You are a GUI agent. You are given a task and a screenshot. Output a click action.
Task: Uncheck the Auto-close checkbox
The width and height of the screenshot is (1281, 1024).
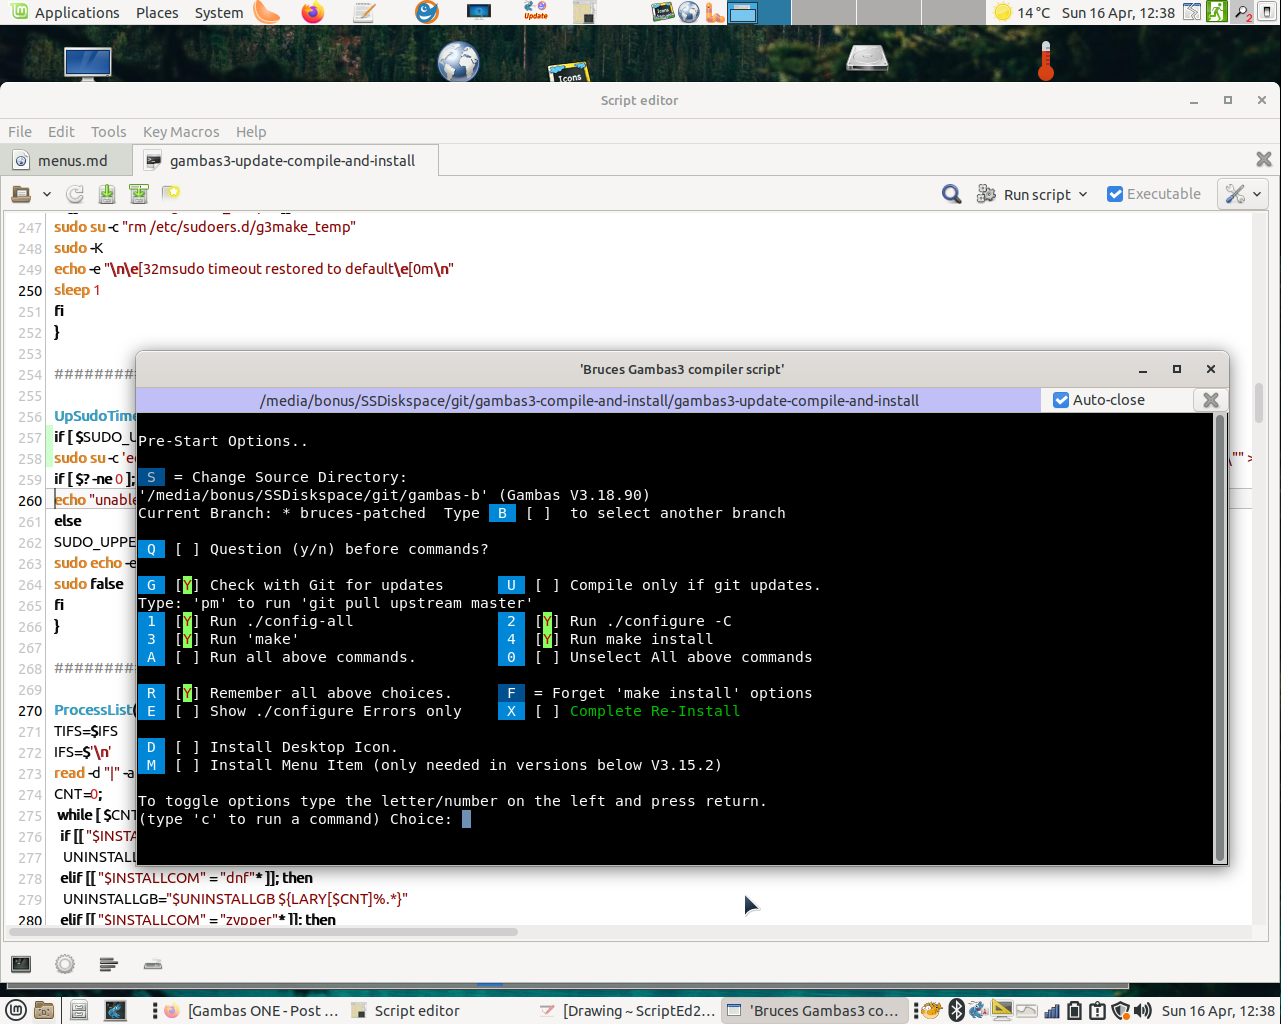tap(1061, 400)
